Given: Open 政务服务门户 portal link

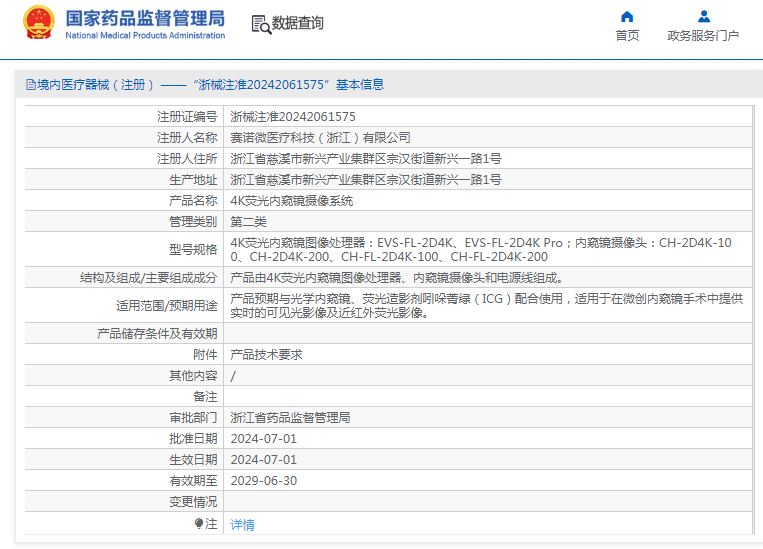Looking at the screenshot, I should tap(703, 36).
